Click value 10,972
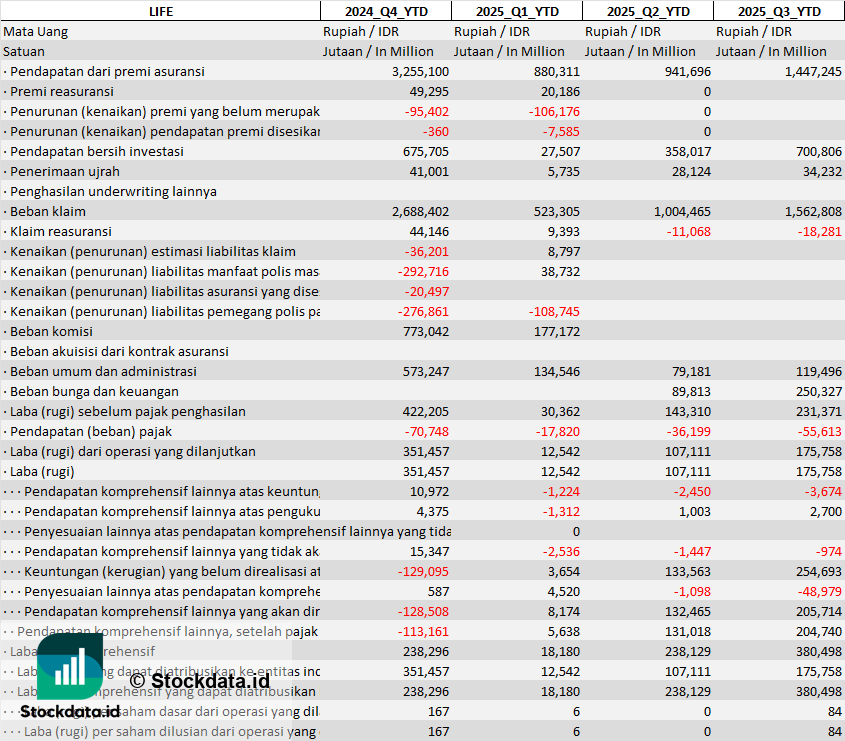The width and height of the screenshot is (845, 741). [x=429, y=491]
